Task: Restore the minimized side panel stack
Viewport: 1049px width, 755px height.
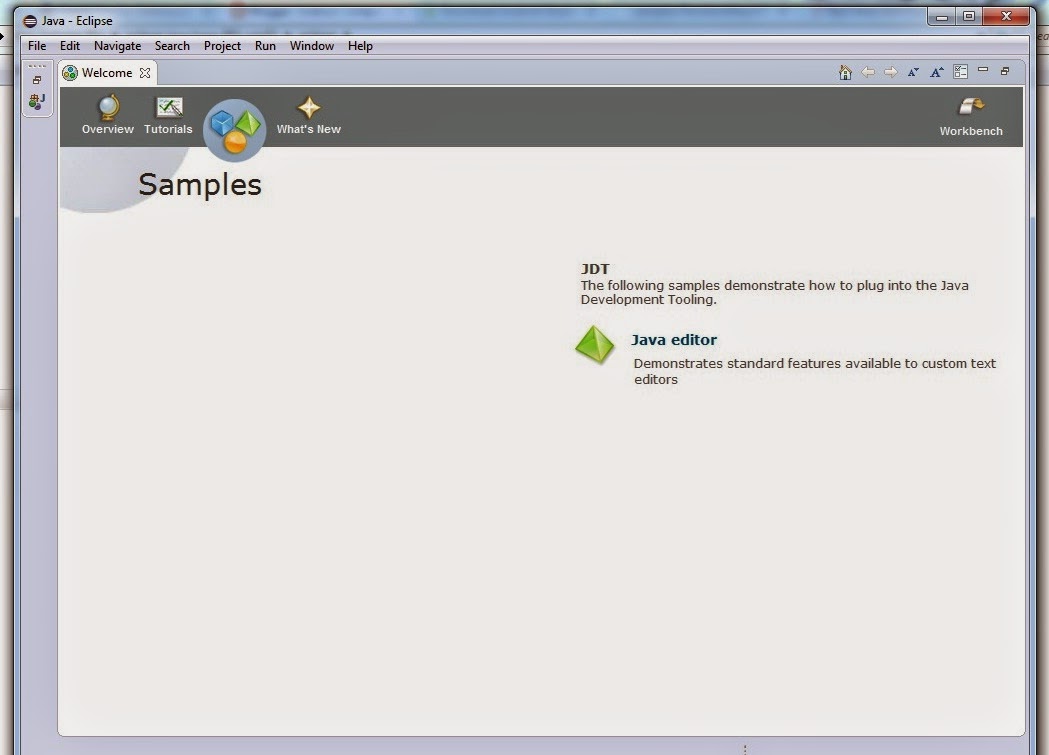Action: click(37, 80)
